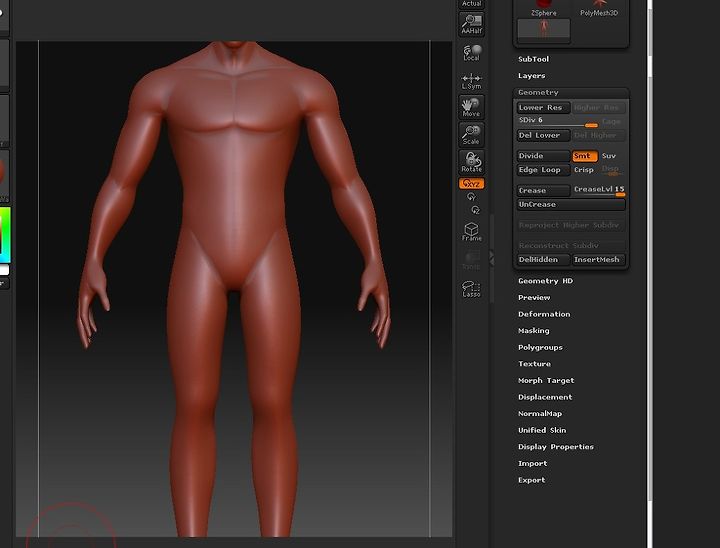The height and width of the screenshot is (548, 720).
Task: Adjust the CreaseLvl 15 slider
Action: click(x=599, y=190)
